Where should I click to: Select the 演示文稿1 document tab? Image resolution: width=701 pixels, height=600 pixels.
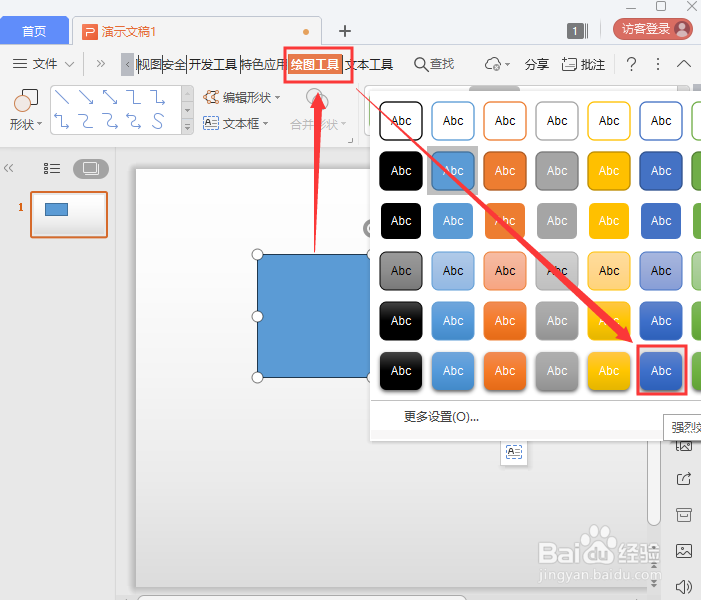[197, 31]
